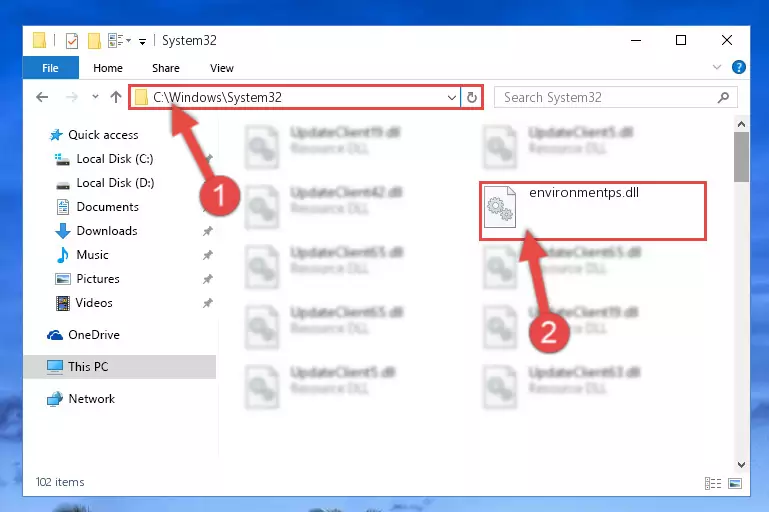Expand the ribbon with the chevron
769x512 pixels.
point(717,67)
